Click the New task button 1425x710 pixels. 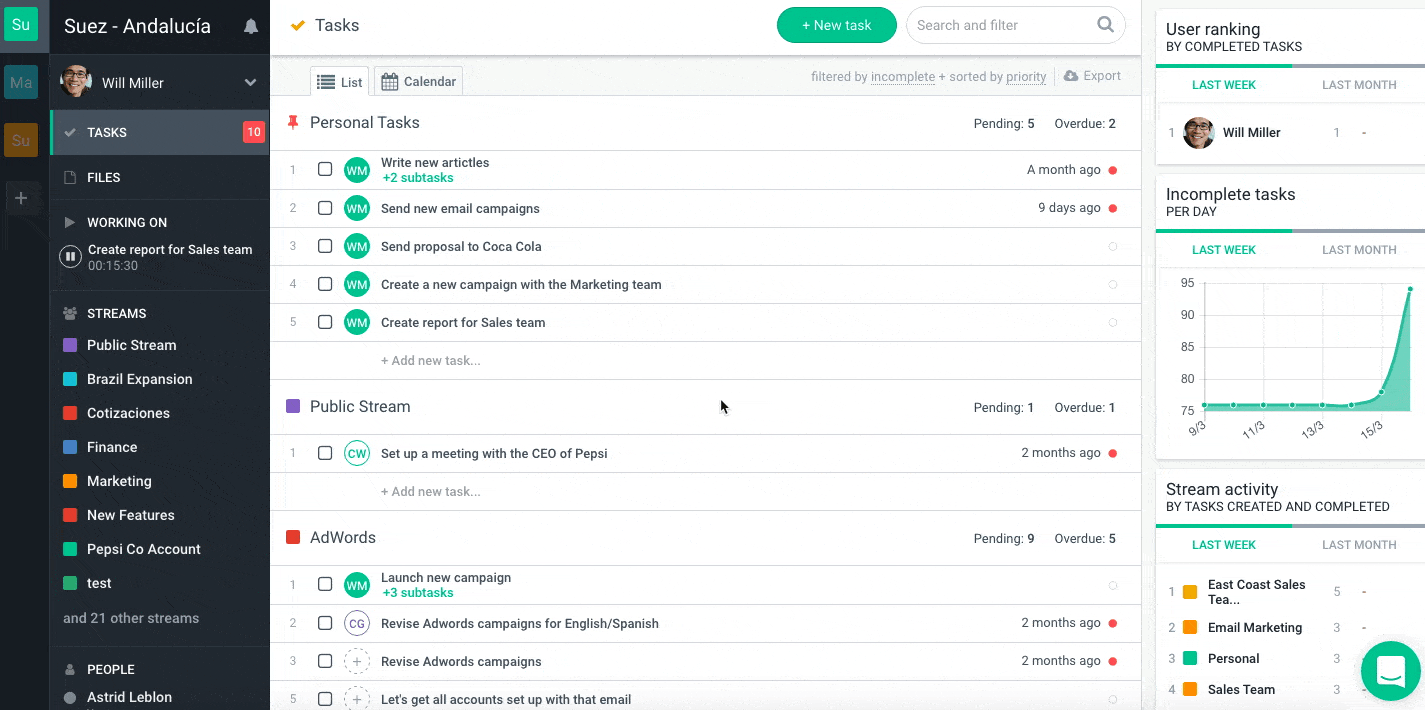(x=836, y=25)
